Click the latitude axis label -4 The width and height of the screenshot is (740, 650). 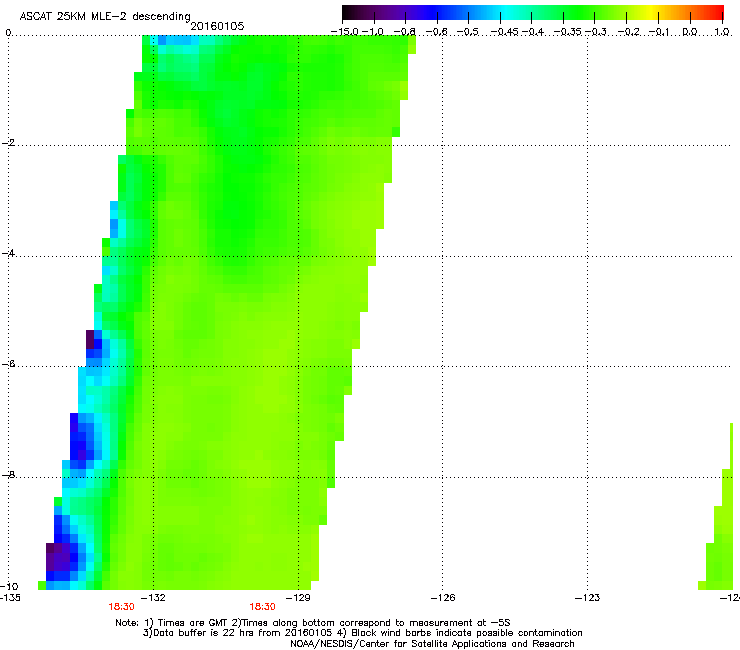tap(8, 253)
